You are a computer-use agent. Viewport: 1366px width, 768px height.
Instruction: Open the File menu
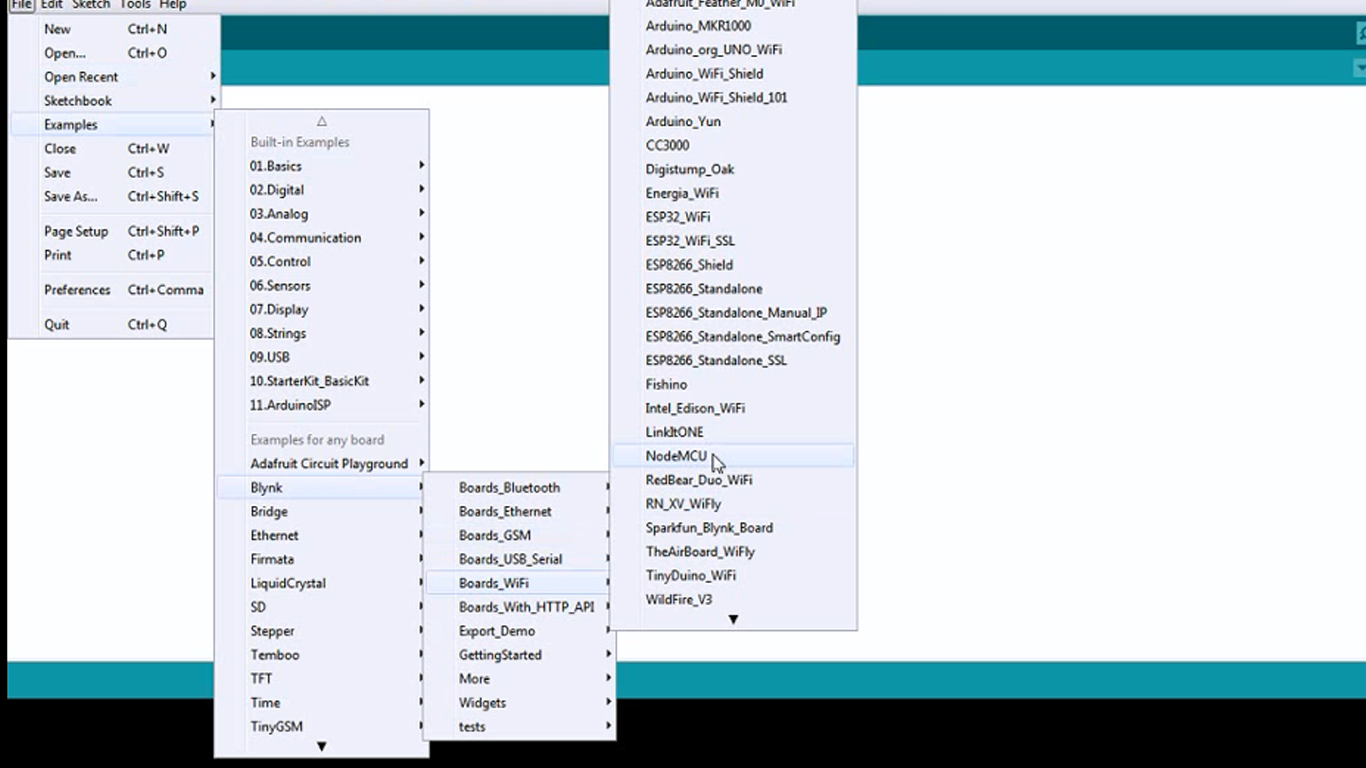pos(22,5)
